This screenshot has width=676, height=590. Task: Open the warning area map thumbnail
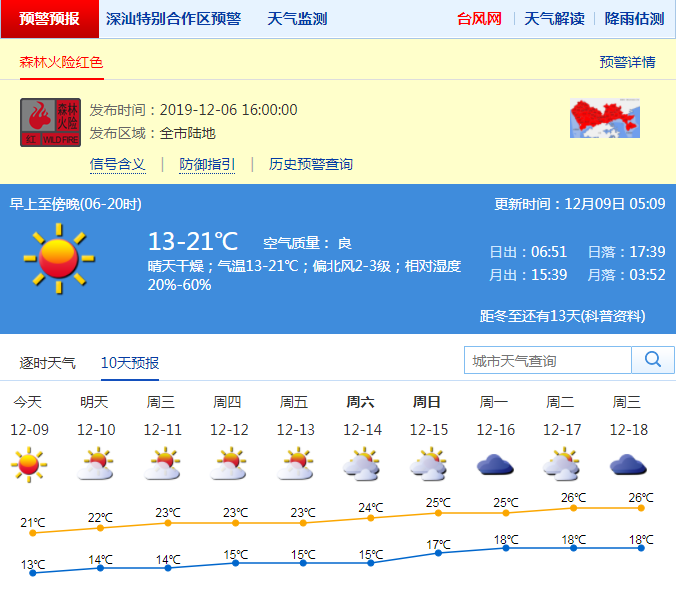tap(604, 118)
